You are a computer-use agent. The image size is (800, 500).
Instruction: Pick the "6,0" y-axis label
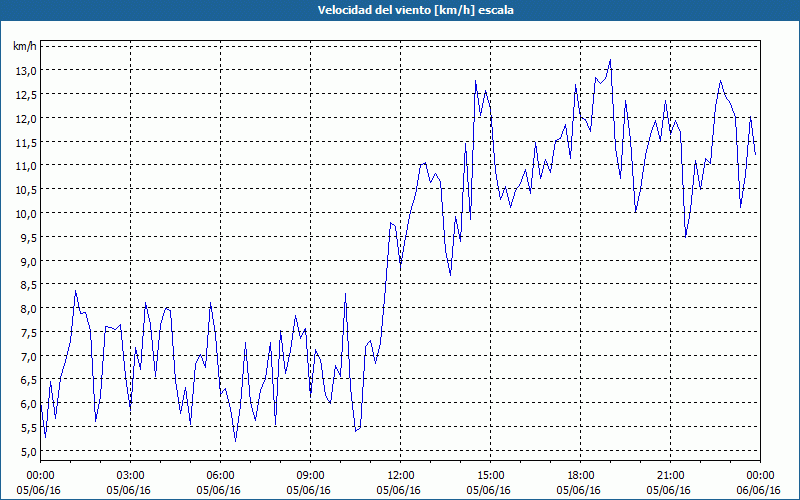pos(29,403)
